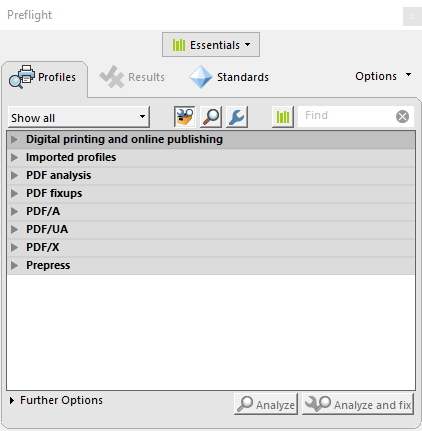
Task: Switch to the Standards tab
Action: click(x=229, y=77)
